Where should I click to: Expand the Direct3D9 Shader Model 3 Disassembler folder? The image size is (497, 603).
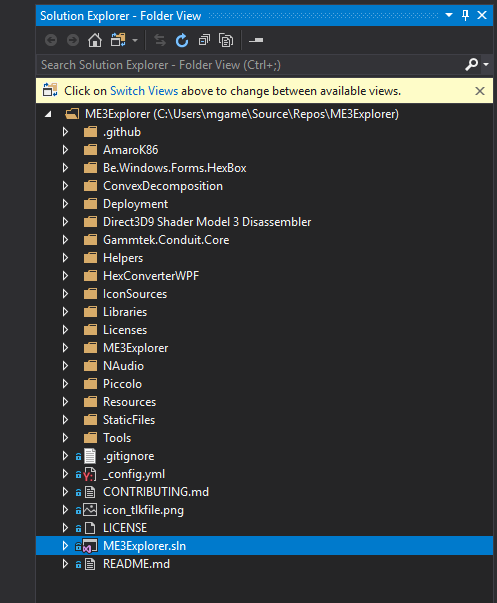pyautogui.click(x=65, y=222)
